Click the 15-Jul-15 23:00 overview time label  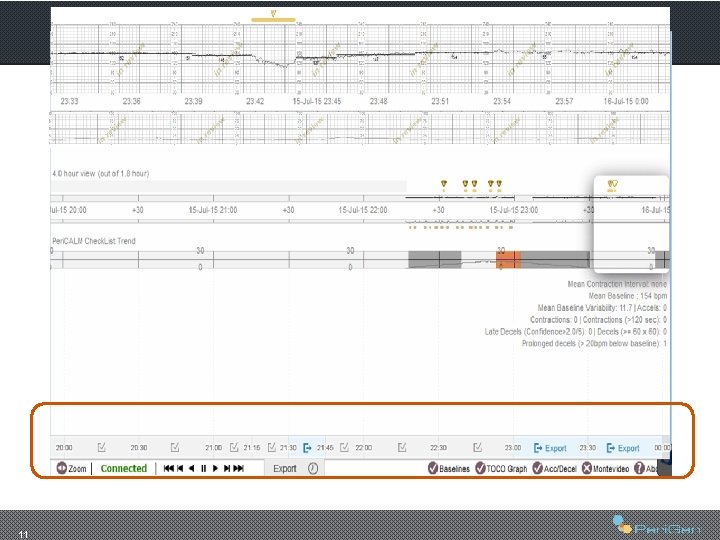[x=514, y=210]
